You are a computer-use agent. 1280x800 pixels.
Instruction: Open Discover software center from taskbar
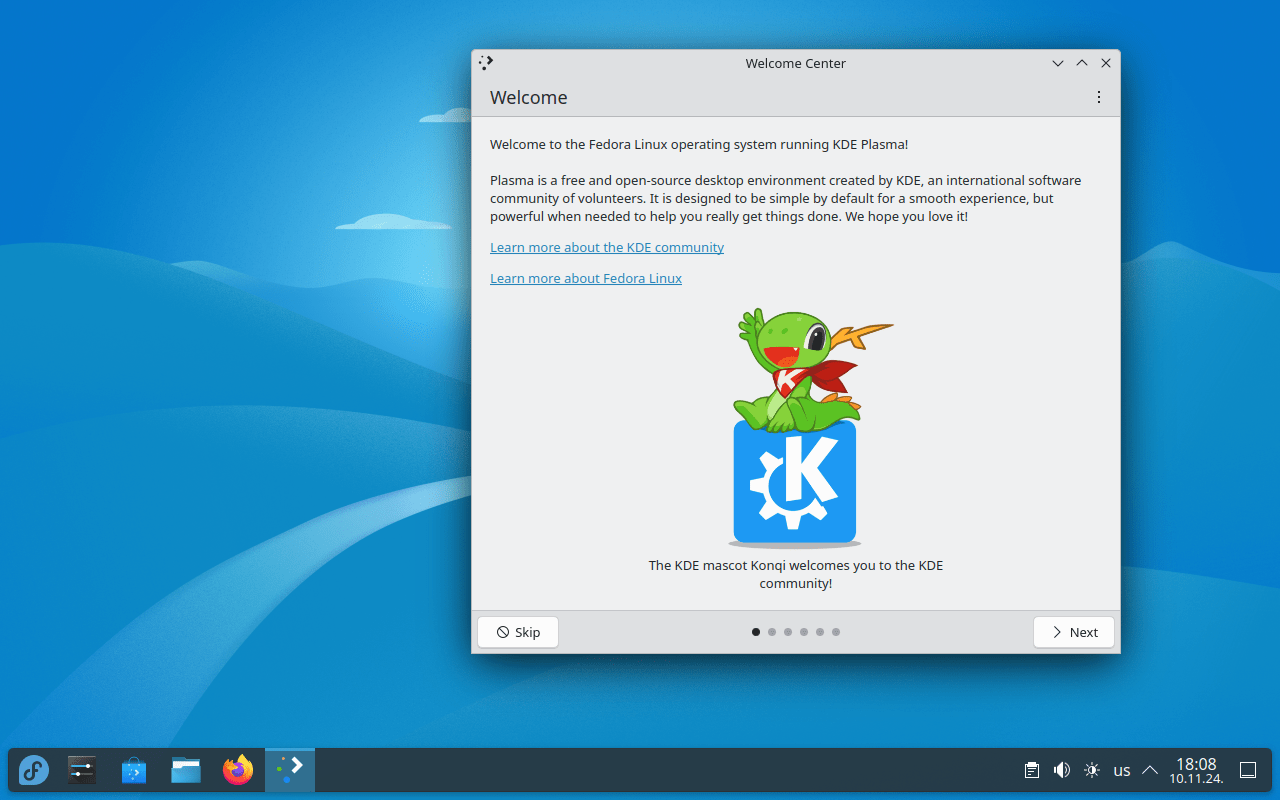click(x=134, y=770)
